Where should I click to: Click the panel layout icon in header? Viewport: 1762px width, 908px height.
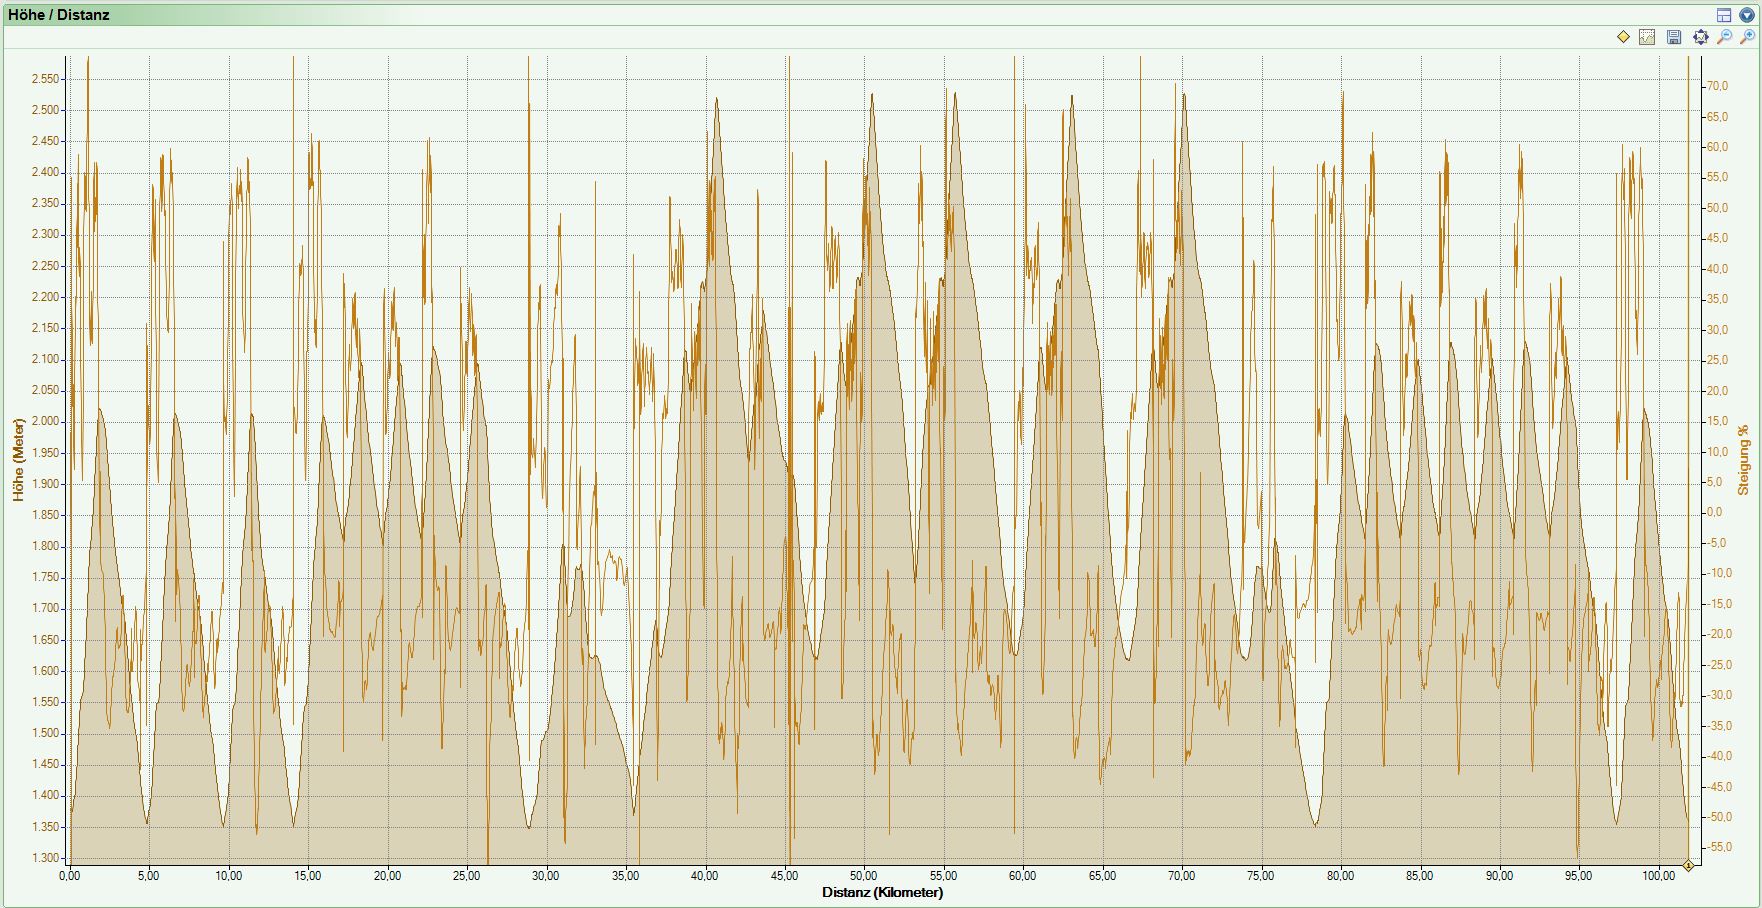tap(1724, 15)
